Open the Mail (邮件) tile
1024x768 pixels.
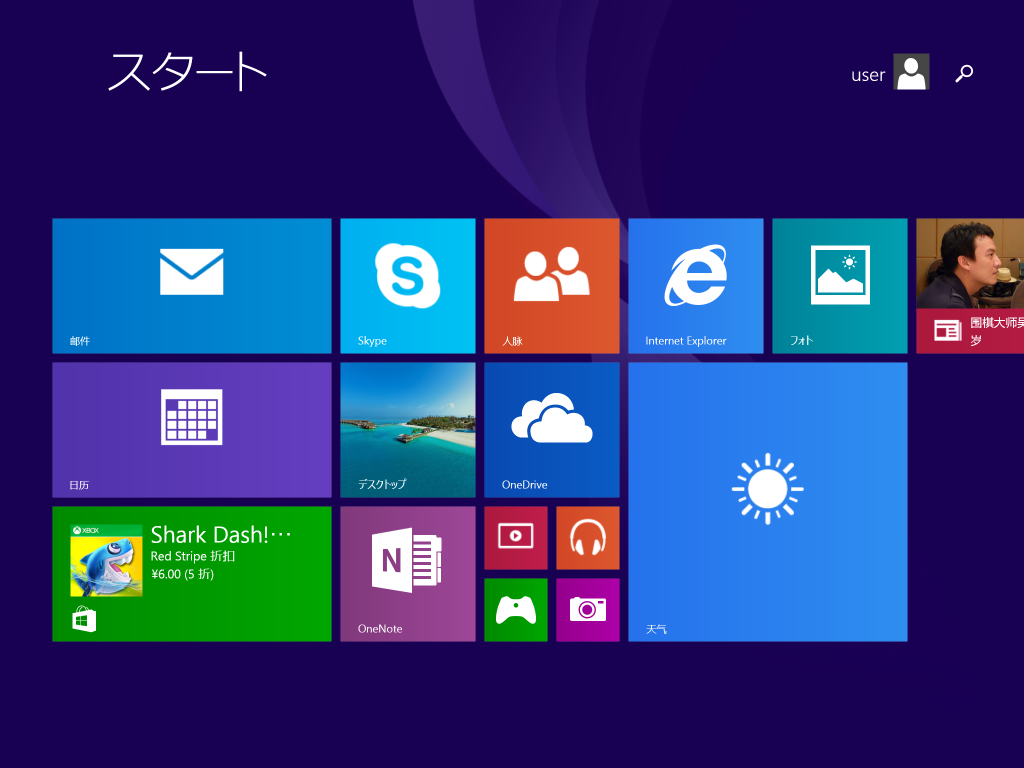click(x=191, y=285)
